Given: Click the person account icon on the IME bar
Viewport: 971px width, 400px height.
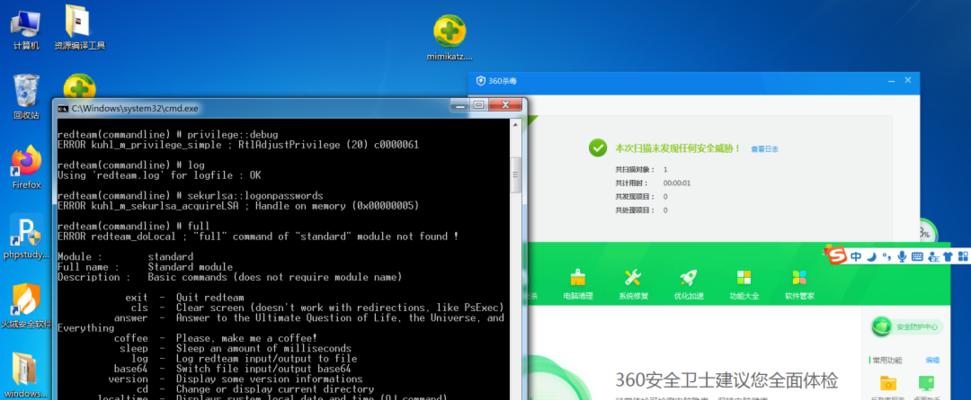Looking at the screenshot, I should pyautogui.click(x=933, y=257).
